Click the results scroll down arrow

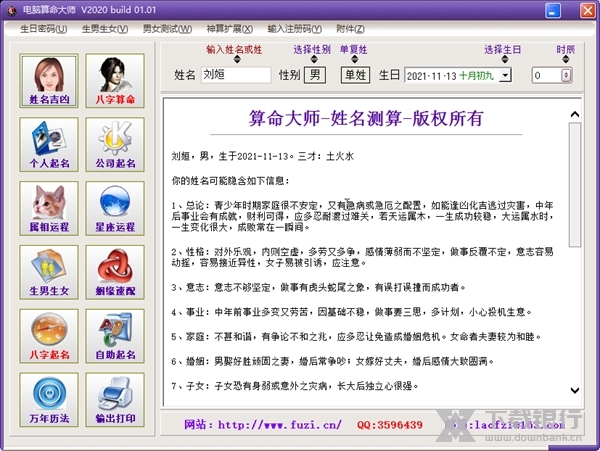point(574,390)
